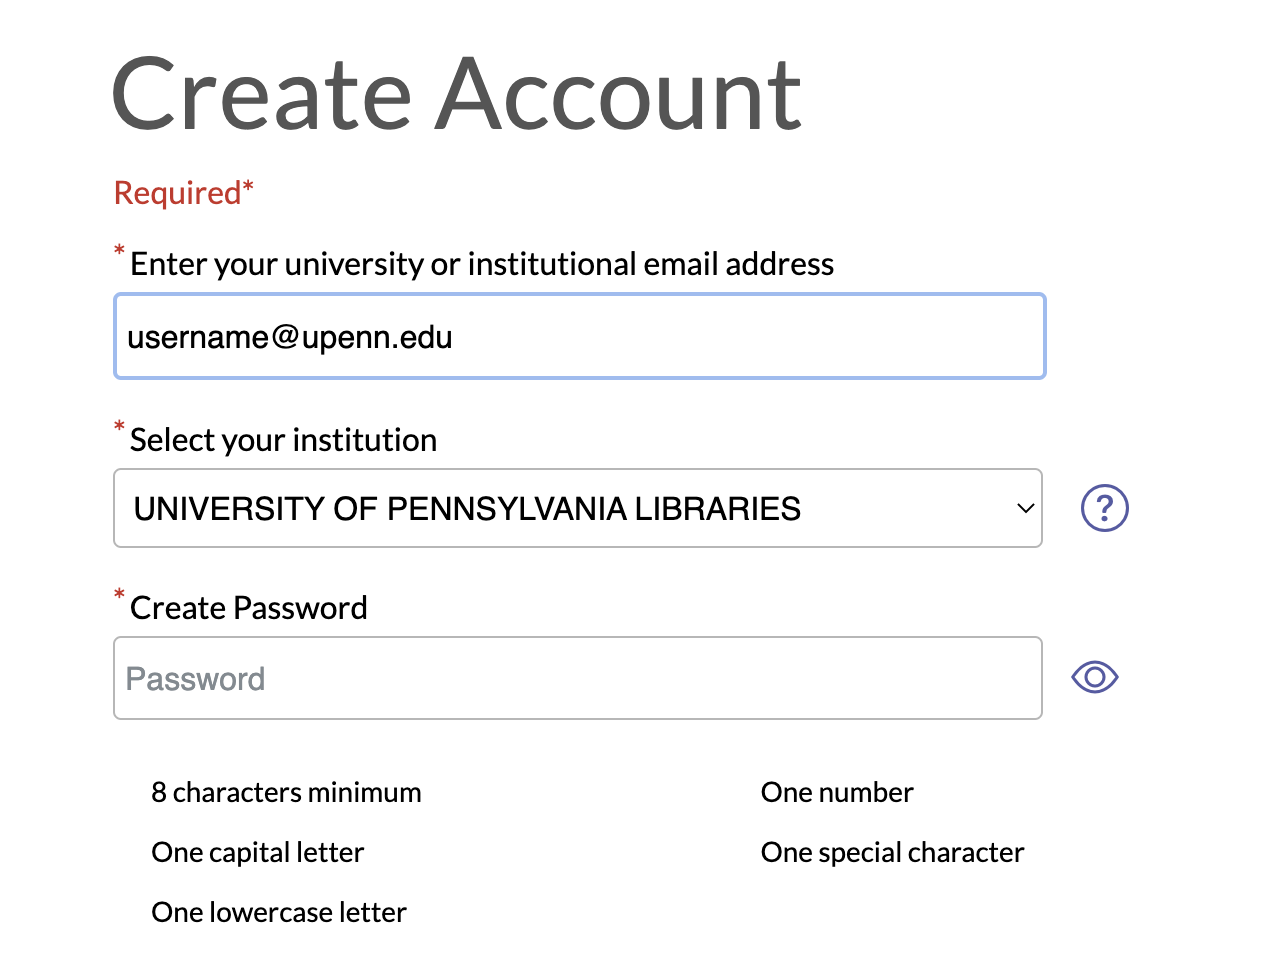
Task: Expand the institution dropdown chevron arrow
Action: [x=1025, y=508]
